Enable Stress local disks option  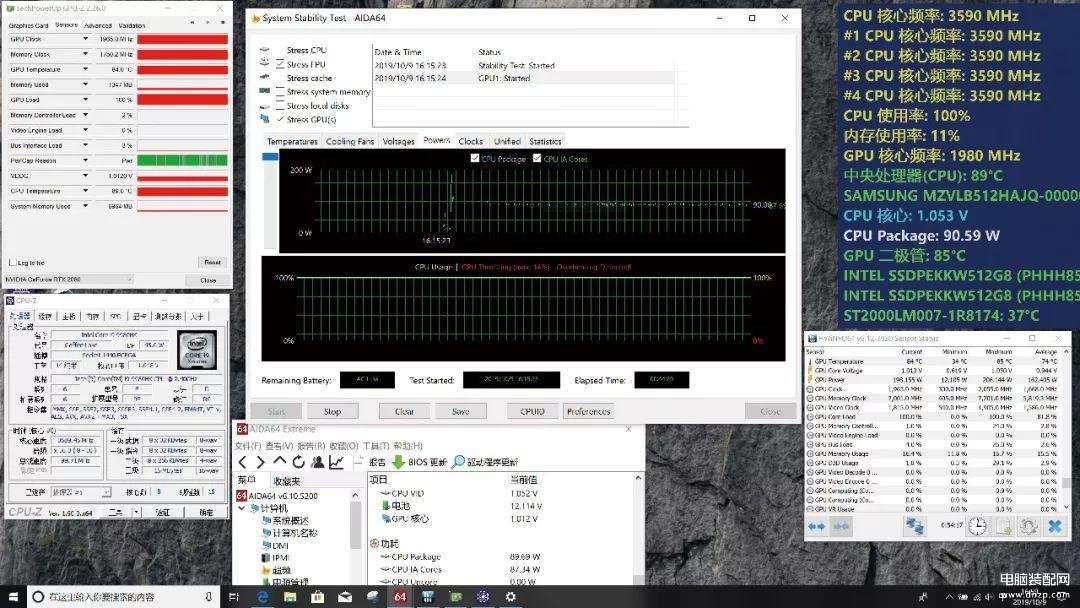pyautogui.click(x=280, y=105)
